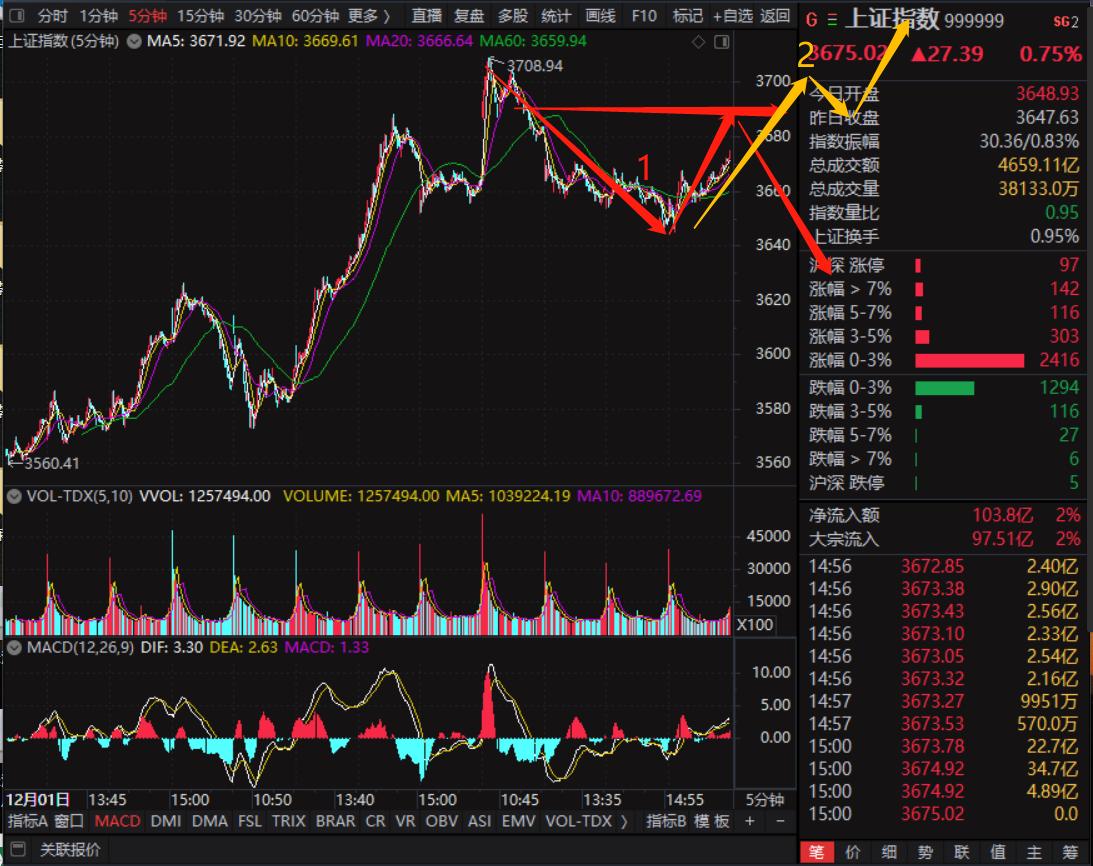Screen dimensions: 1093x866
Task: Select the EMV indicator tab
Action: (x=519, y=821)
